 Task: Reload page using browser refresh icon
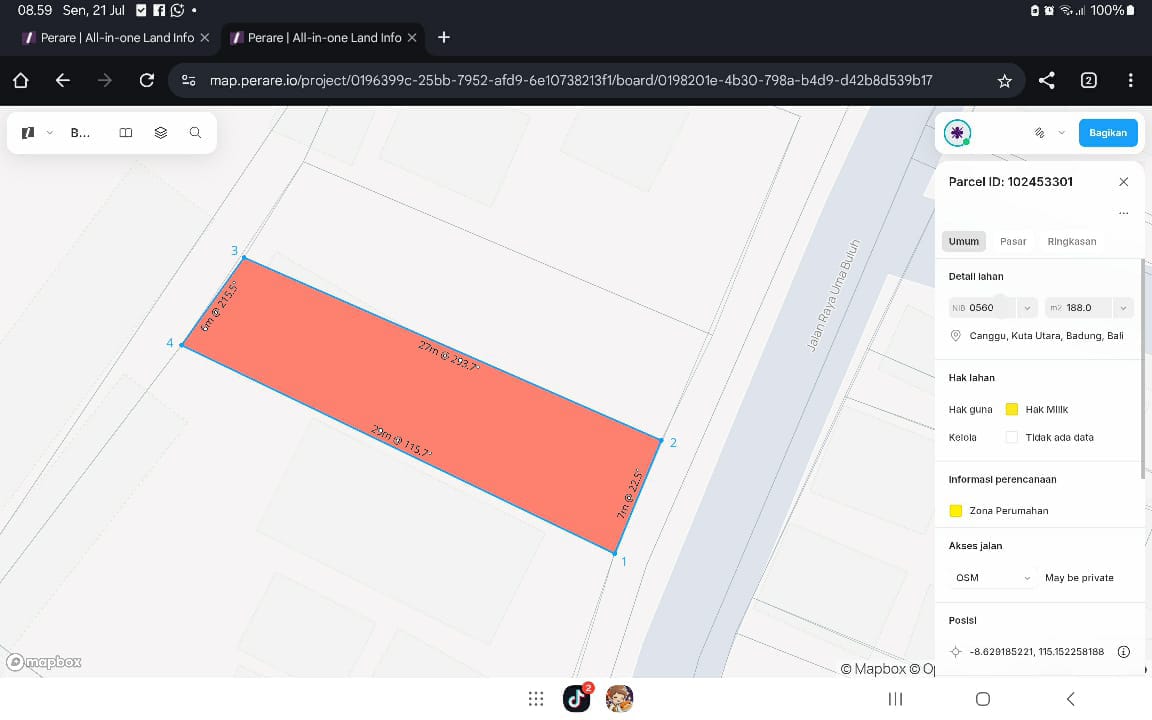(146, 80)
